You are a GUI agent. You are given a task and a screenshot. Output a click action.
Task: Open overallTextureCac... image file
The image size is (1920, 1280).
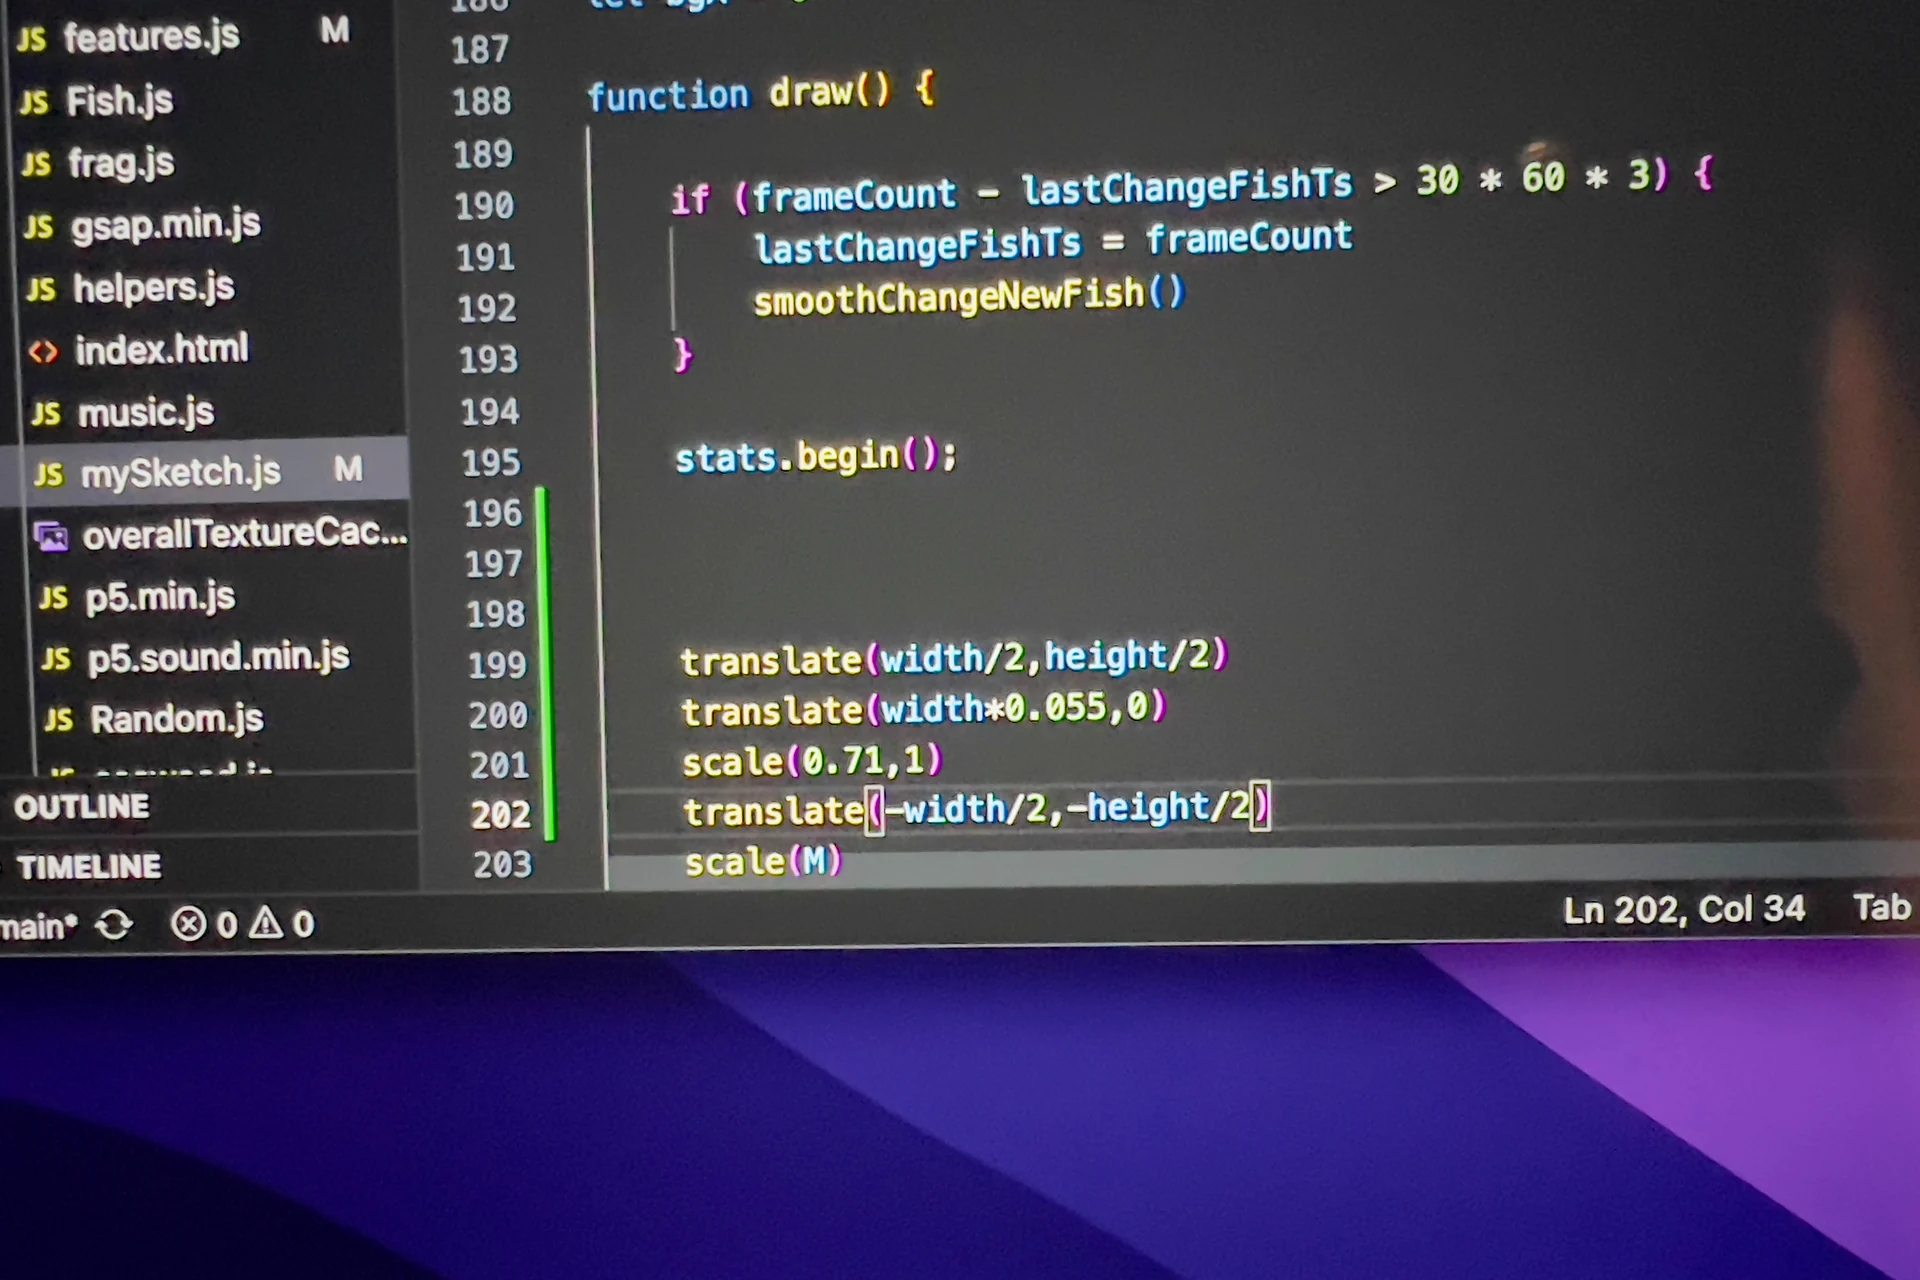(245, 533)
